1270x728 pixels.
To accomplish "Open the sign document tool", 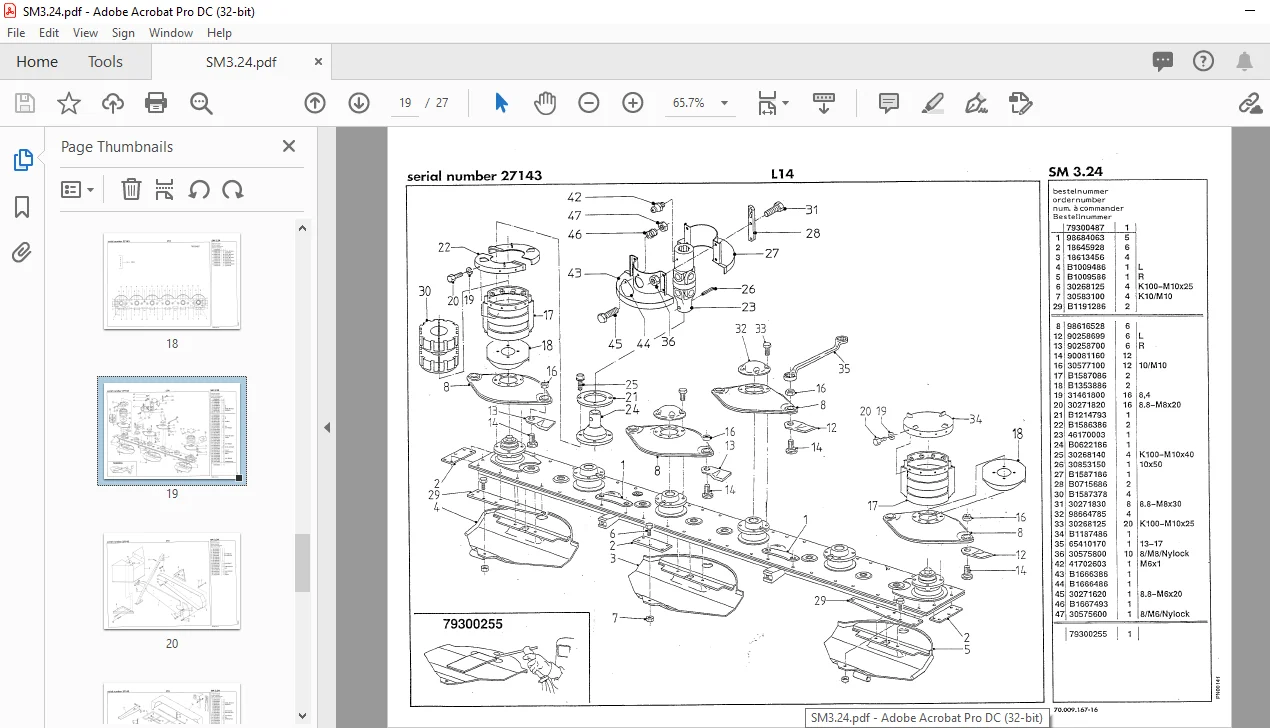I will (x=976, y=103).
